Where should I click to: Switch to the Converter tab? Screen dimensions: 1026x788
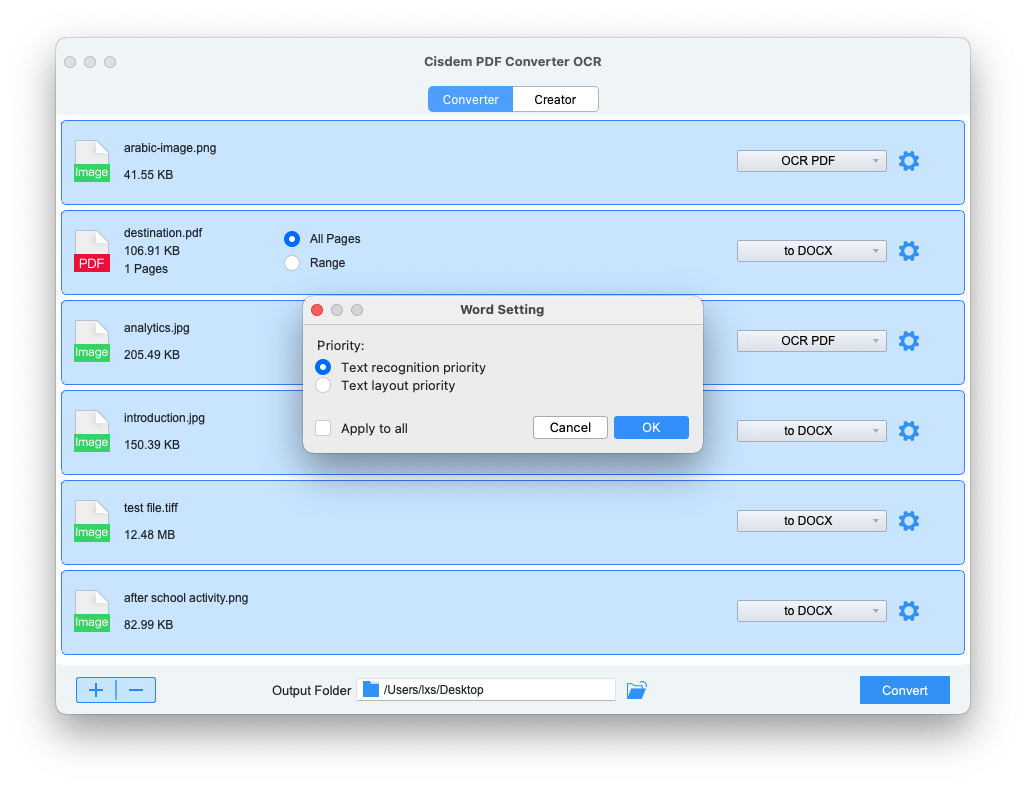pos(470,99)
